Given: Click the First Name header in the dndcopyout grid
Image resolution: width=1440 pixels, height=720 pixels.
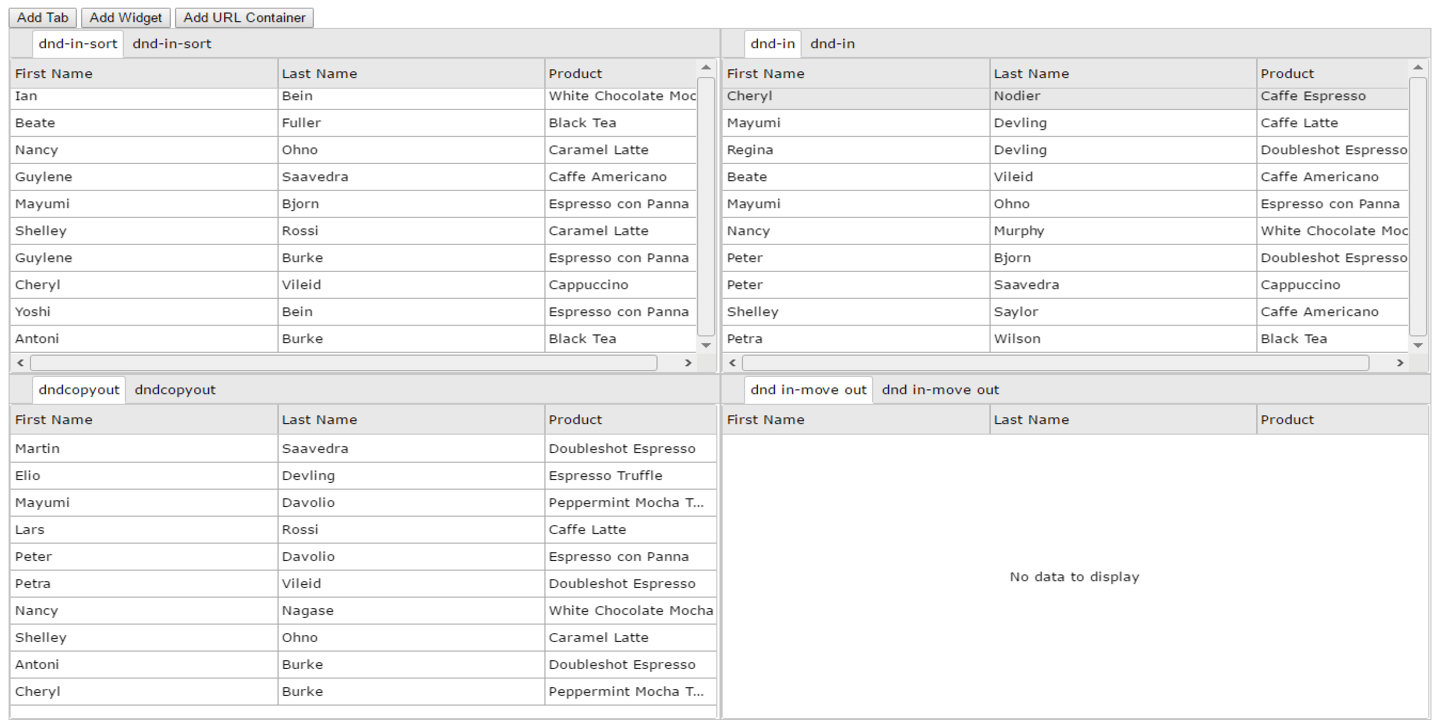Looking at the screenshot, I should (x=144, y=419).
